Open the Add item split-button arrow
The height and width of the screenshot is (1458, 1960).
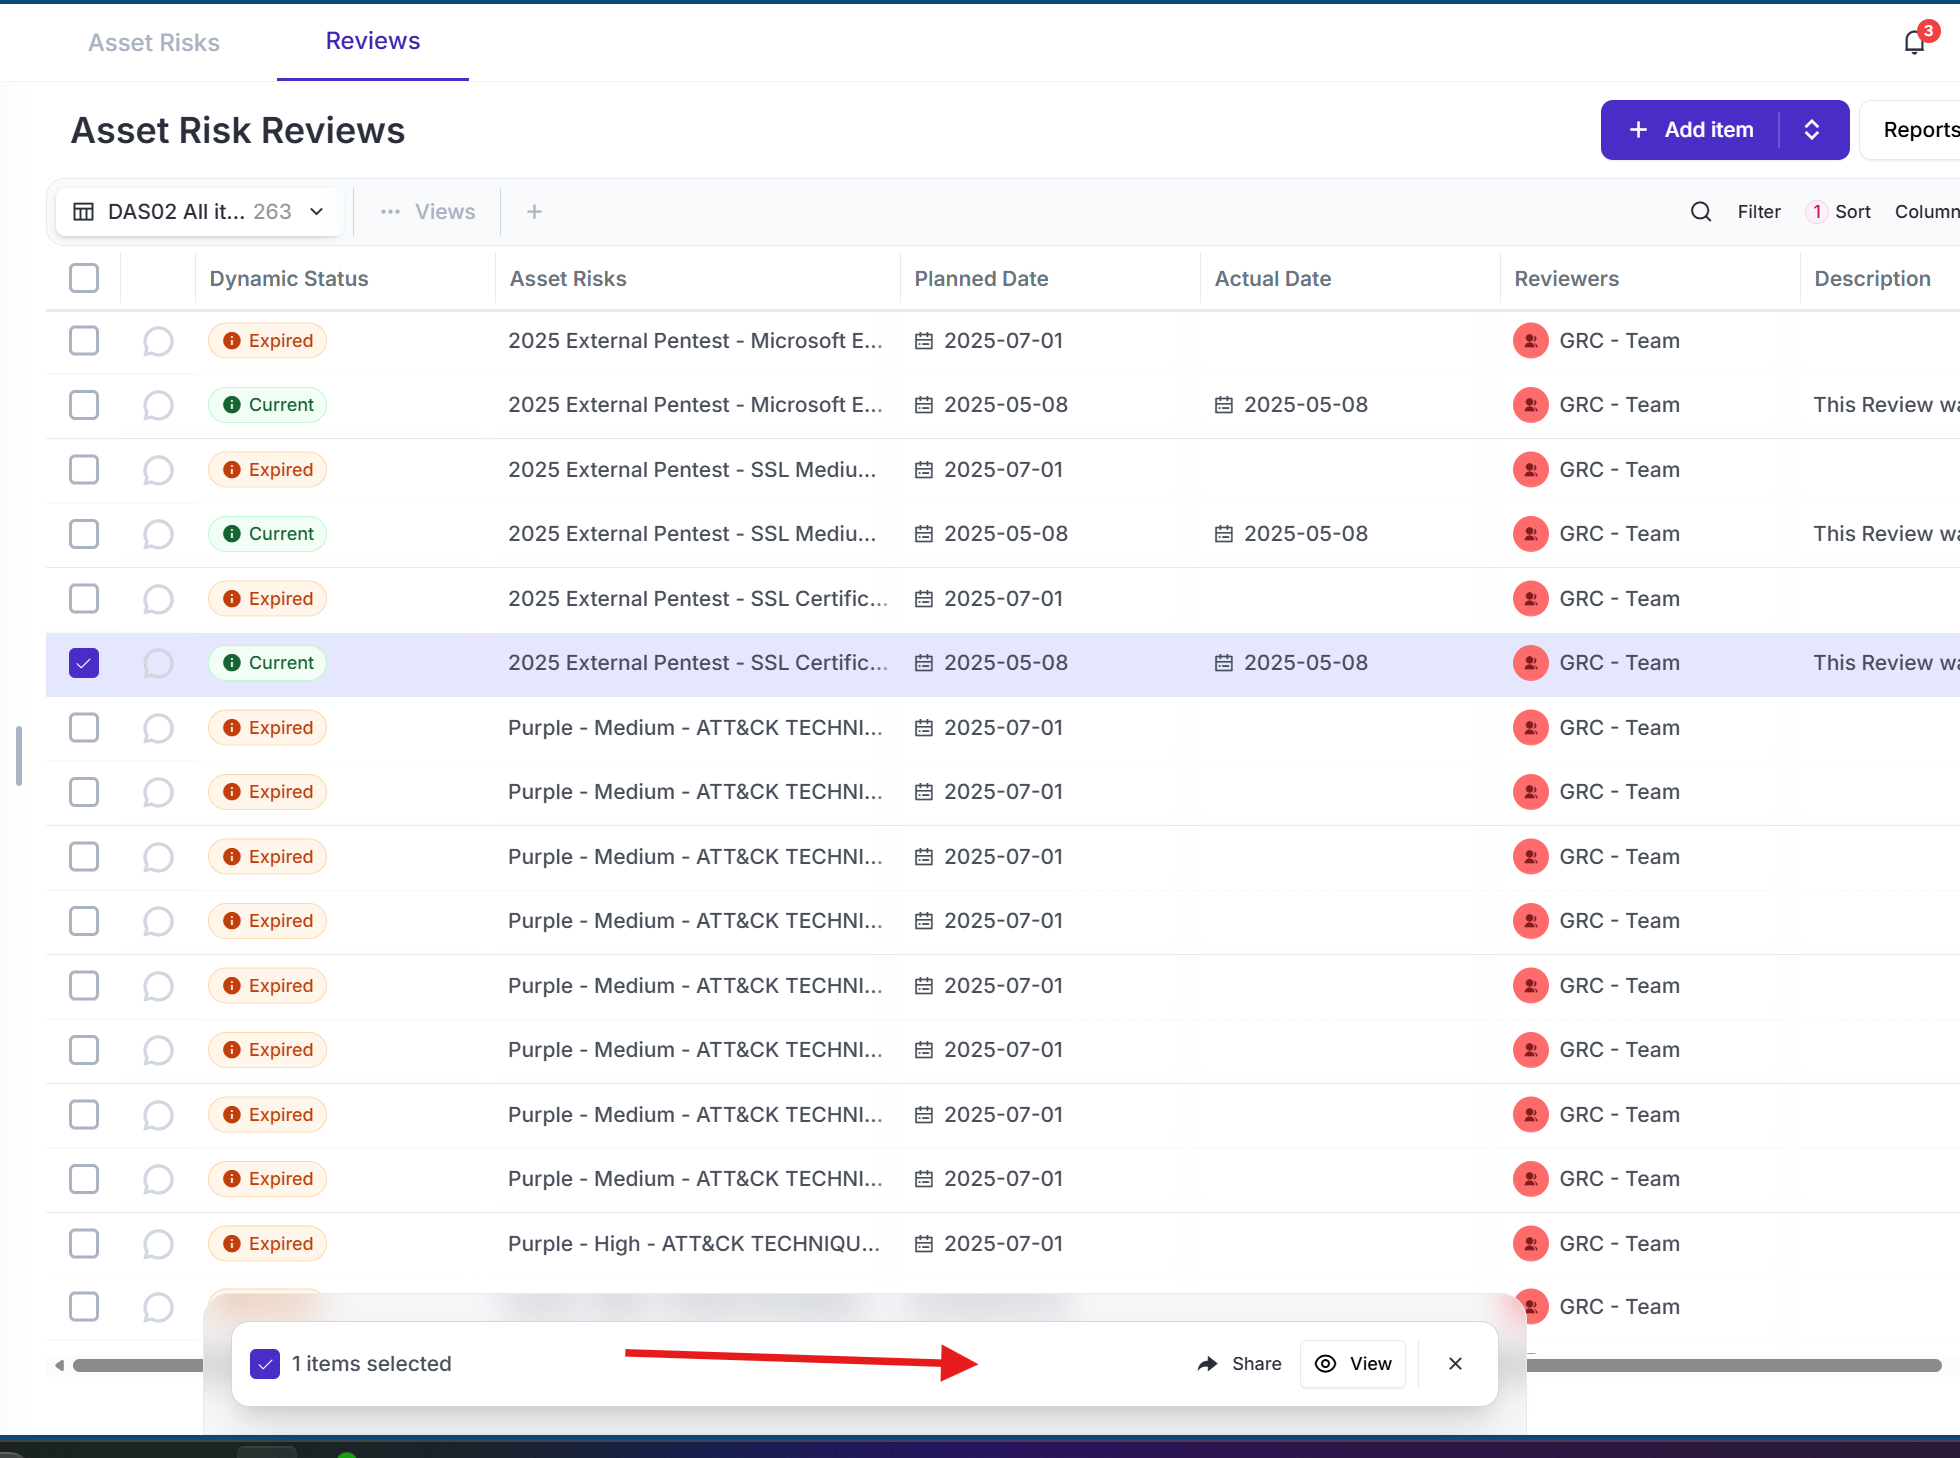pyautogui.click(x=1812, y=130)
